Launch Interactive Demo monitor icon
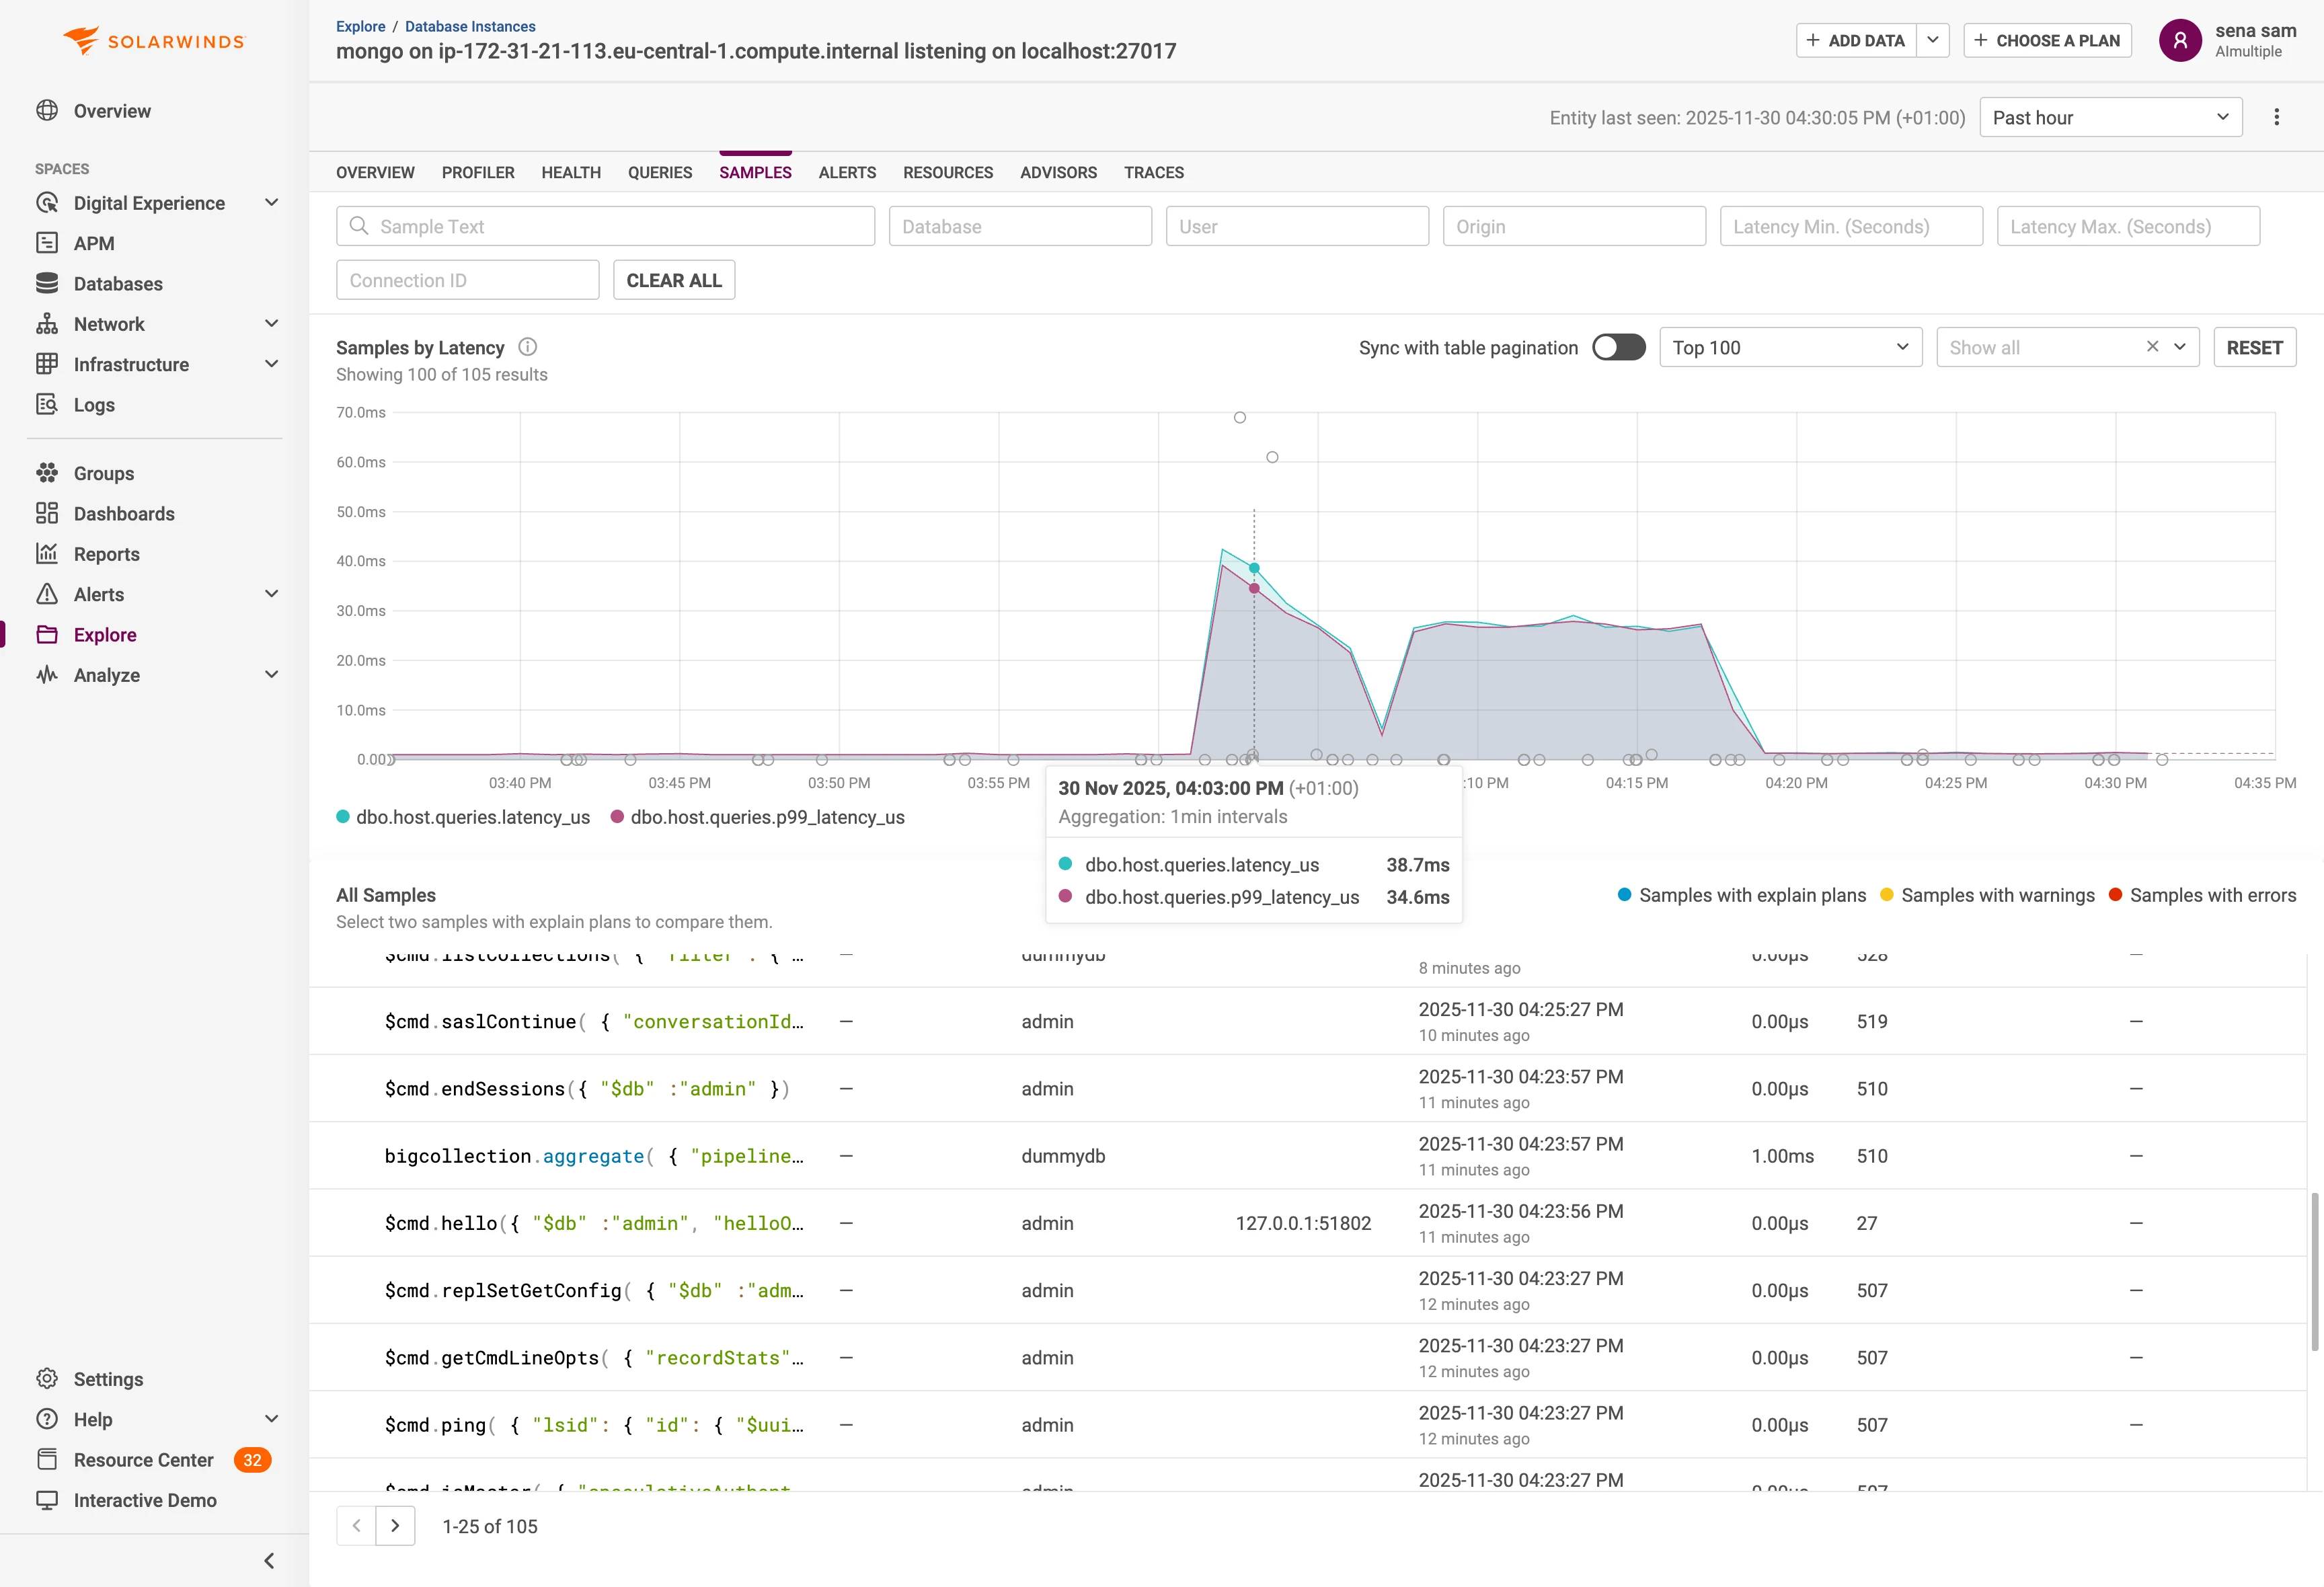 pyautogui.click(x=47, y=1500)
